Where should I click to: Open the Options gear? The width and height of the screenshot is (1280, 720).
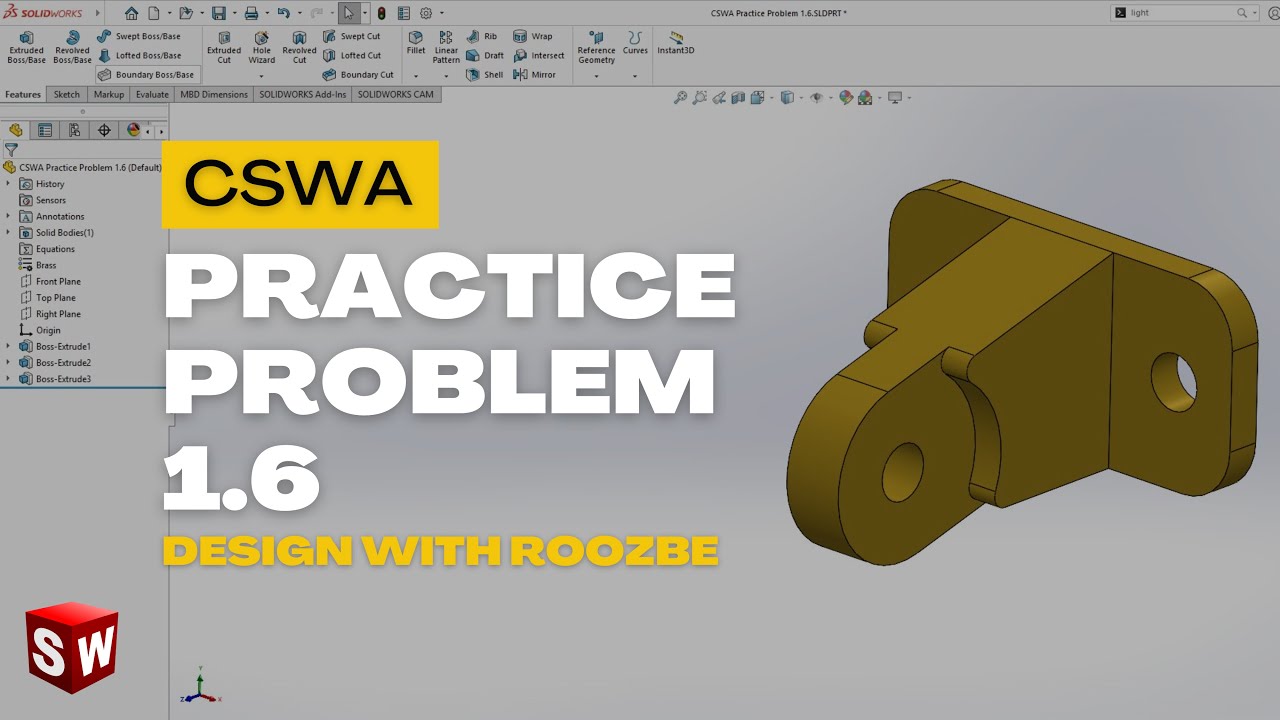pyautogui.click(x=426, y=13)
